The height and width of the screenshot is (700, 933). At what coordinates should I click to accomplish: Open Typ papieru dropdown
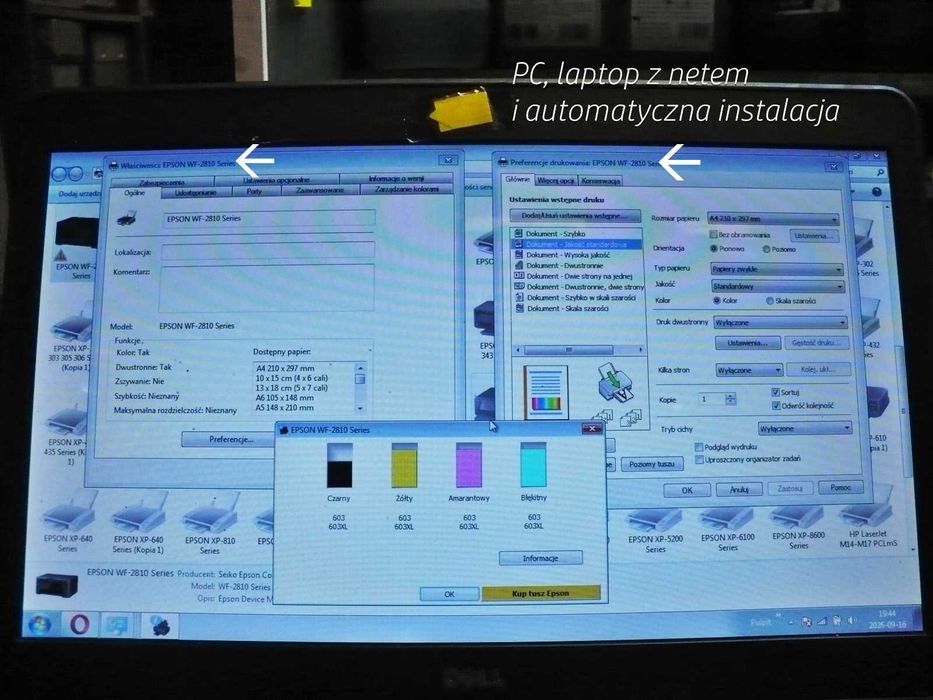[x=777, y=269]
